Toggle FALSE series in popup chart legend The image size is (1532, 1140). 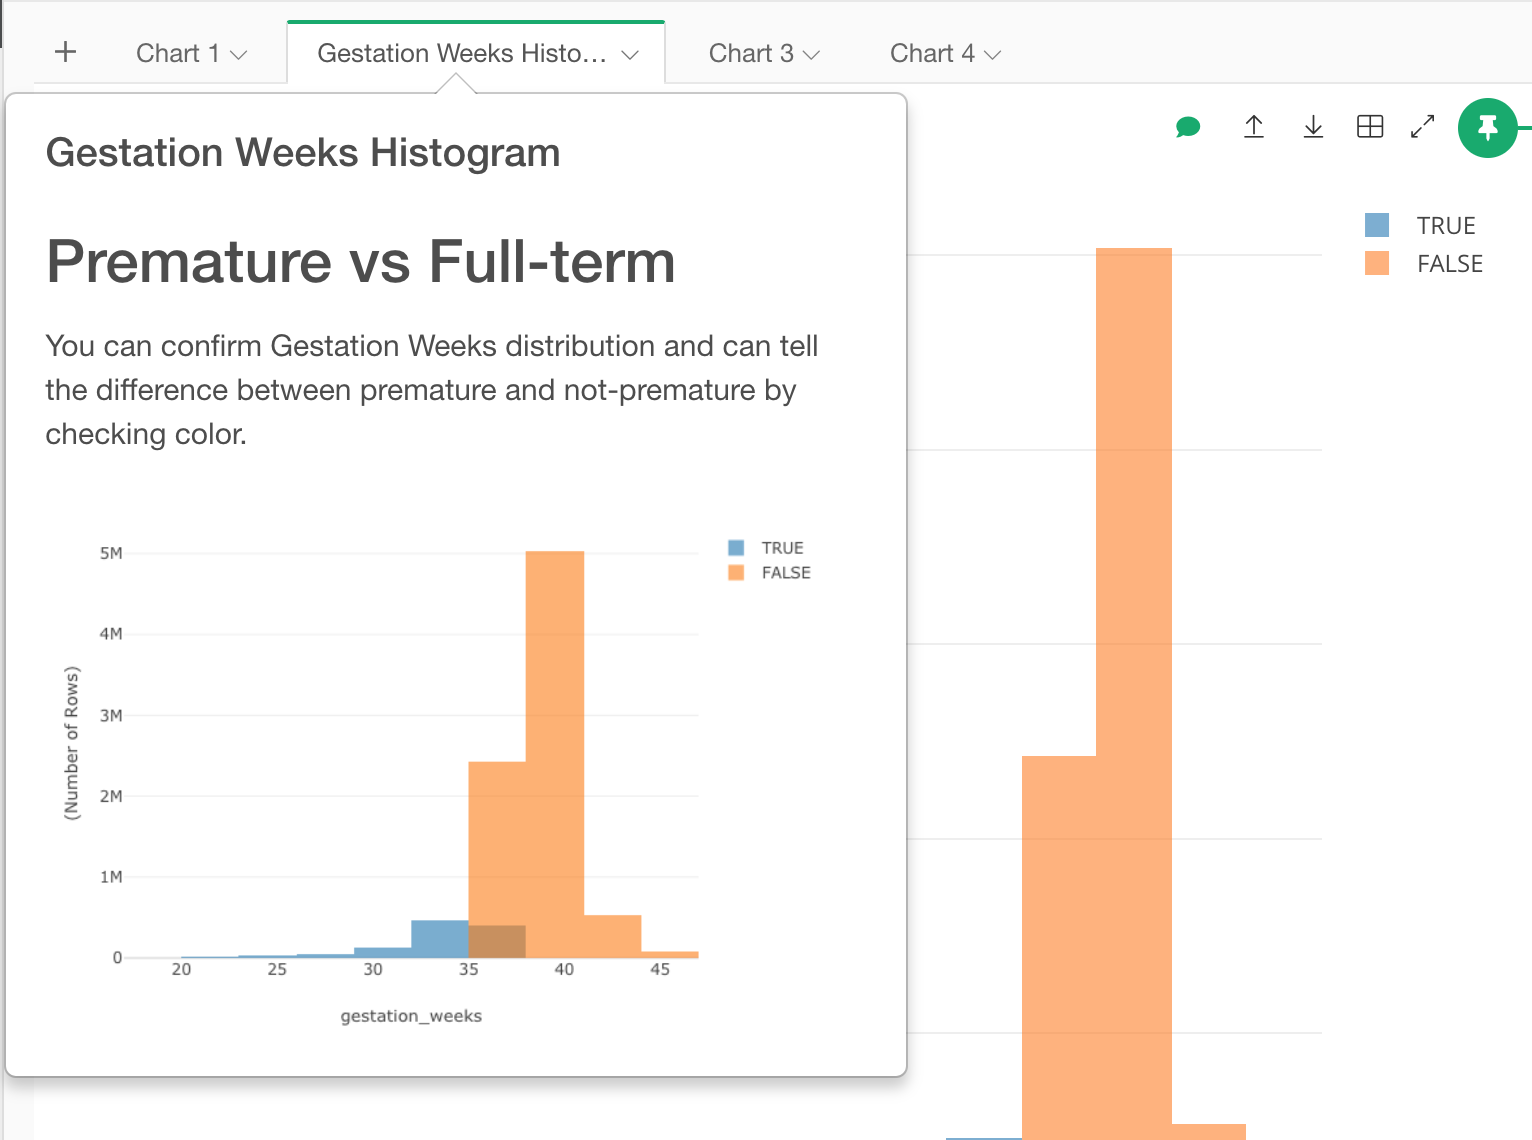(x=786, y=573)
